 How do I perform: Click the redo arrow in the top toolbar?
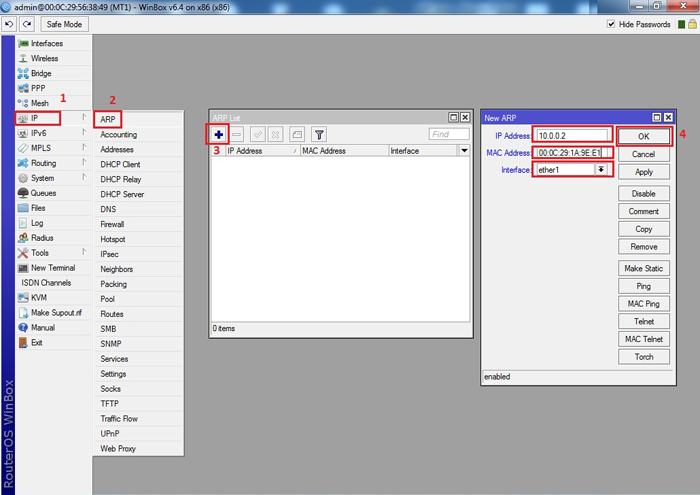(25, 24)
